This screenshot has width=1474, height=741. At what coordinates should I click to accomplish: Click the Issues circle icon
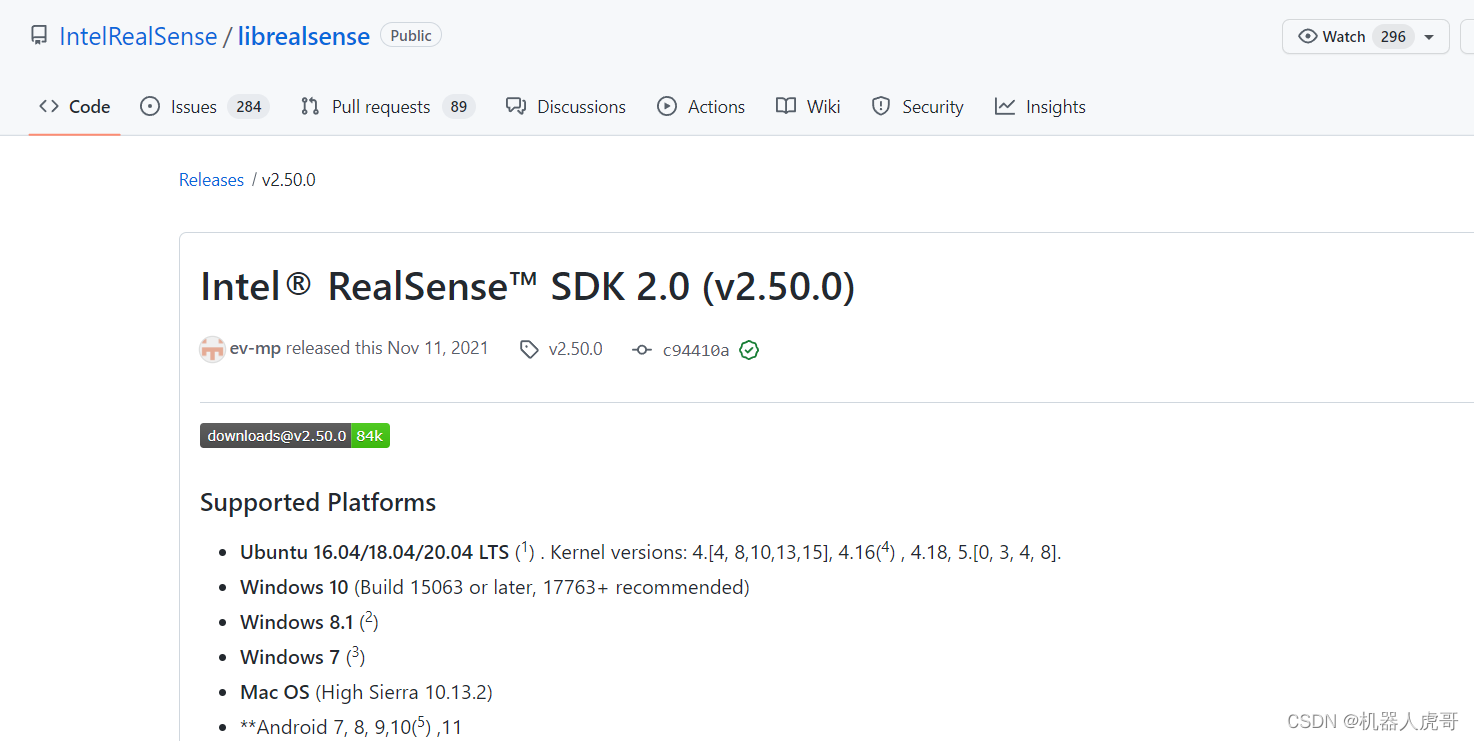(150, 106)
